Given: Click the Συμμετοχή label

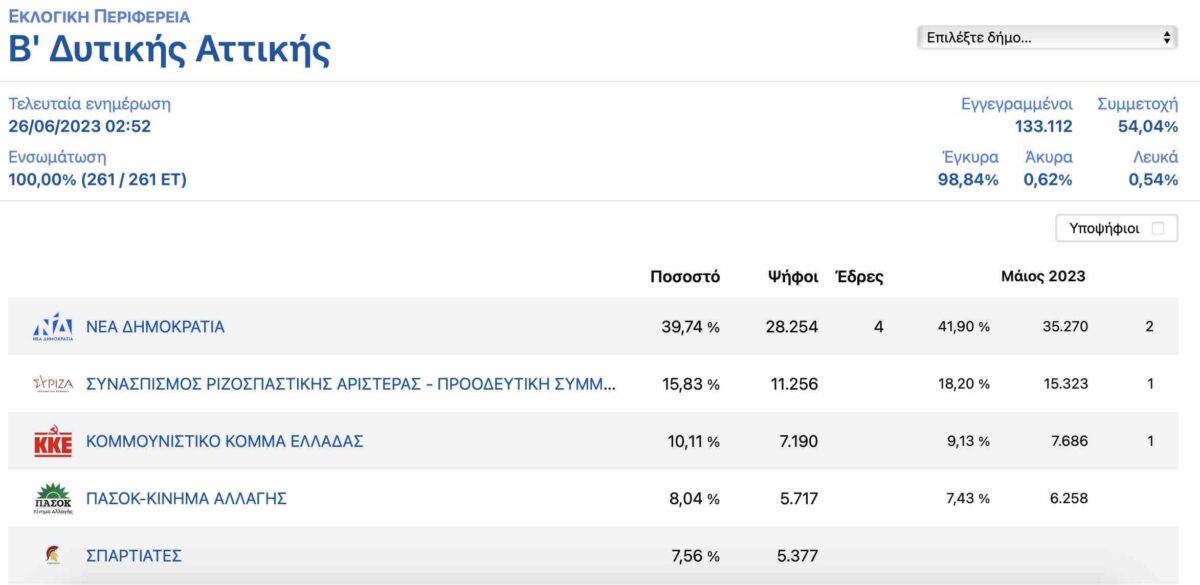Looking at the screenshot, I should click(1138, 104).
